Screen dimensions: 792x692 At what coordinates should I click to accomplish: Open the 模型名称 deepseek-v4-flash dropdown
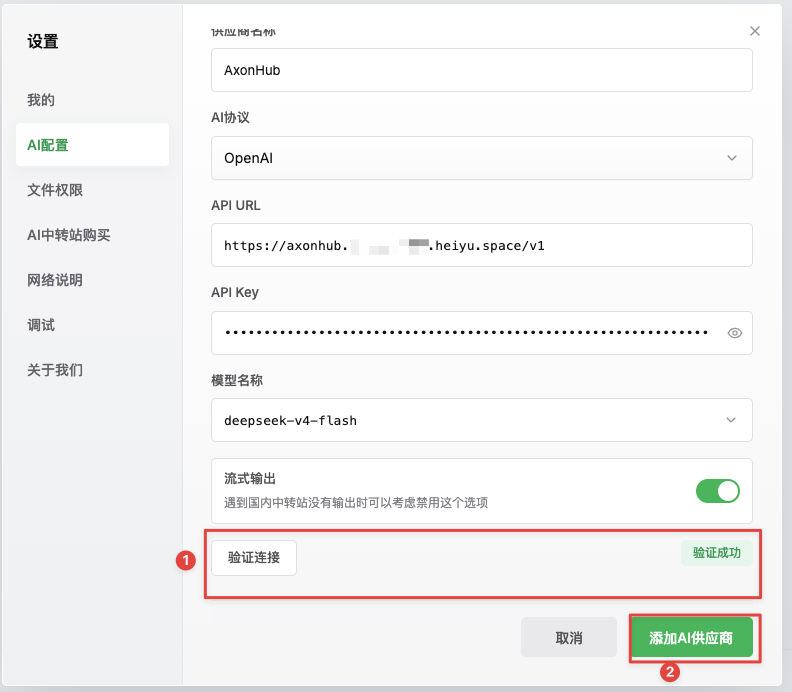pos(482,420)
